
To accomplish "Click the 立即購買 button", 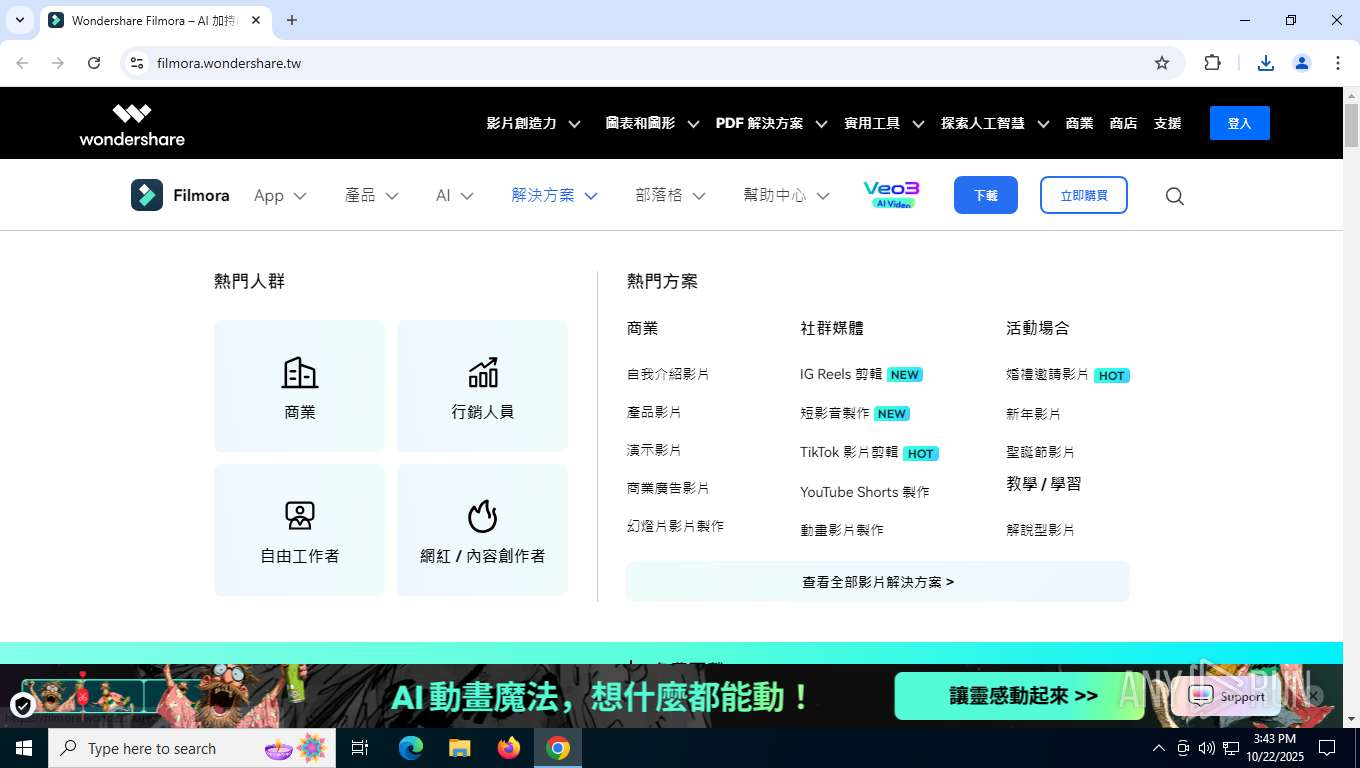I will 1083,195.
